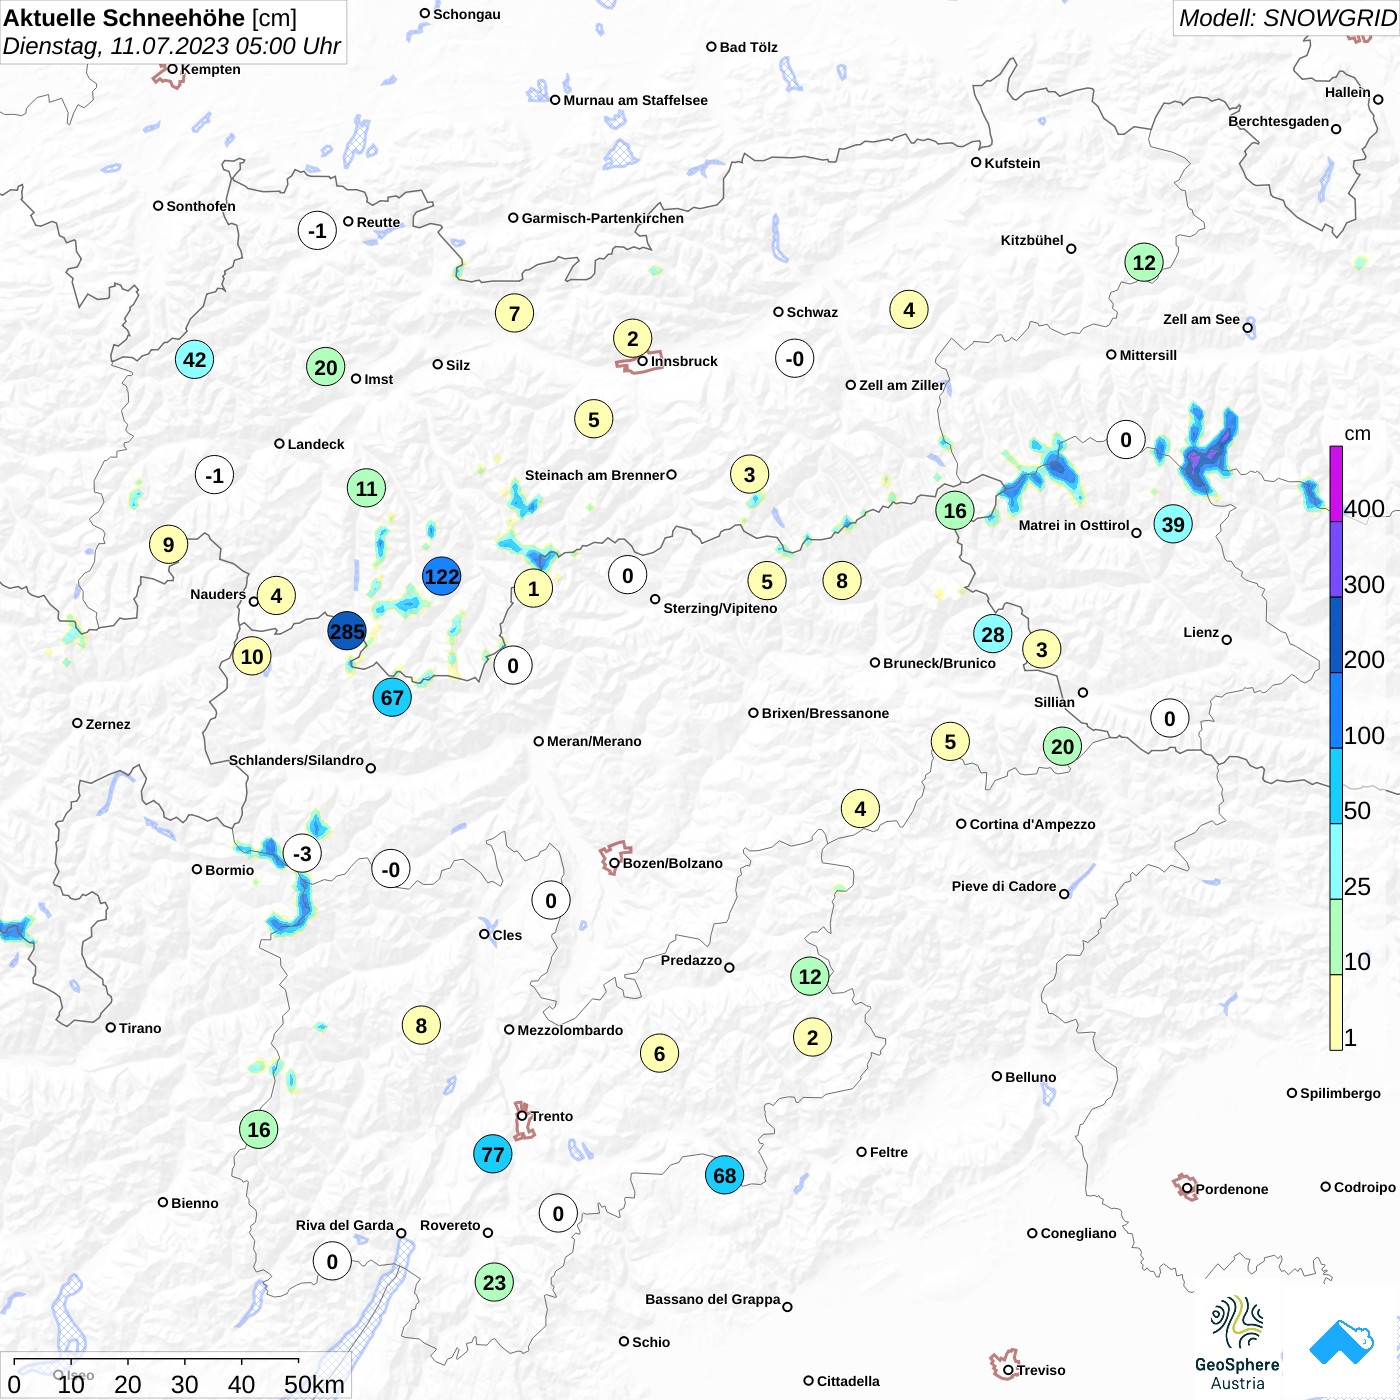
Task: Pick the station marker showing 28
Action: coord(992,634)
